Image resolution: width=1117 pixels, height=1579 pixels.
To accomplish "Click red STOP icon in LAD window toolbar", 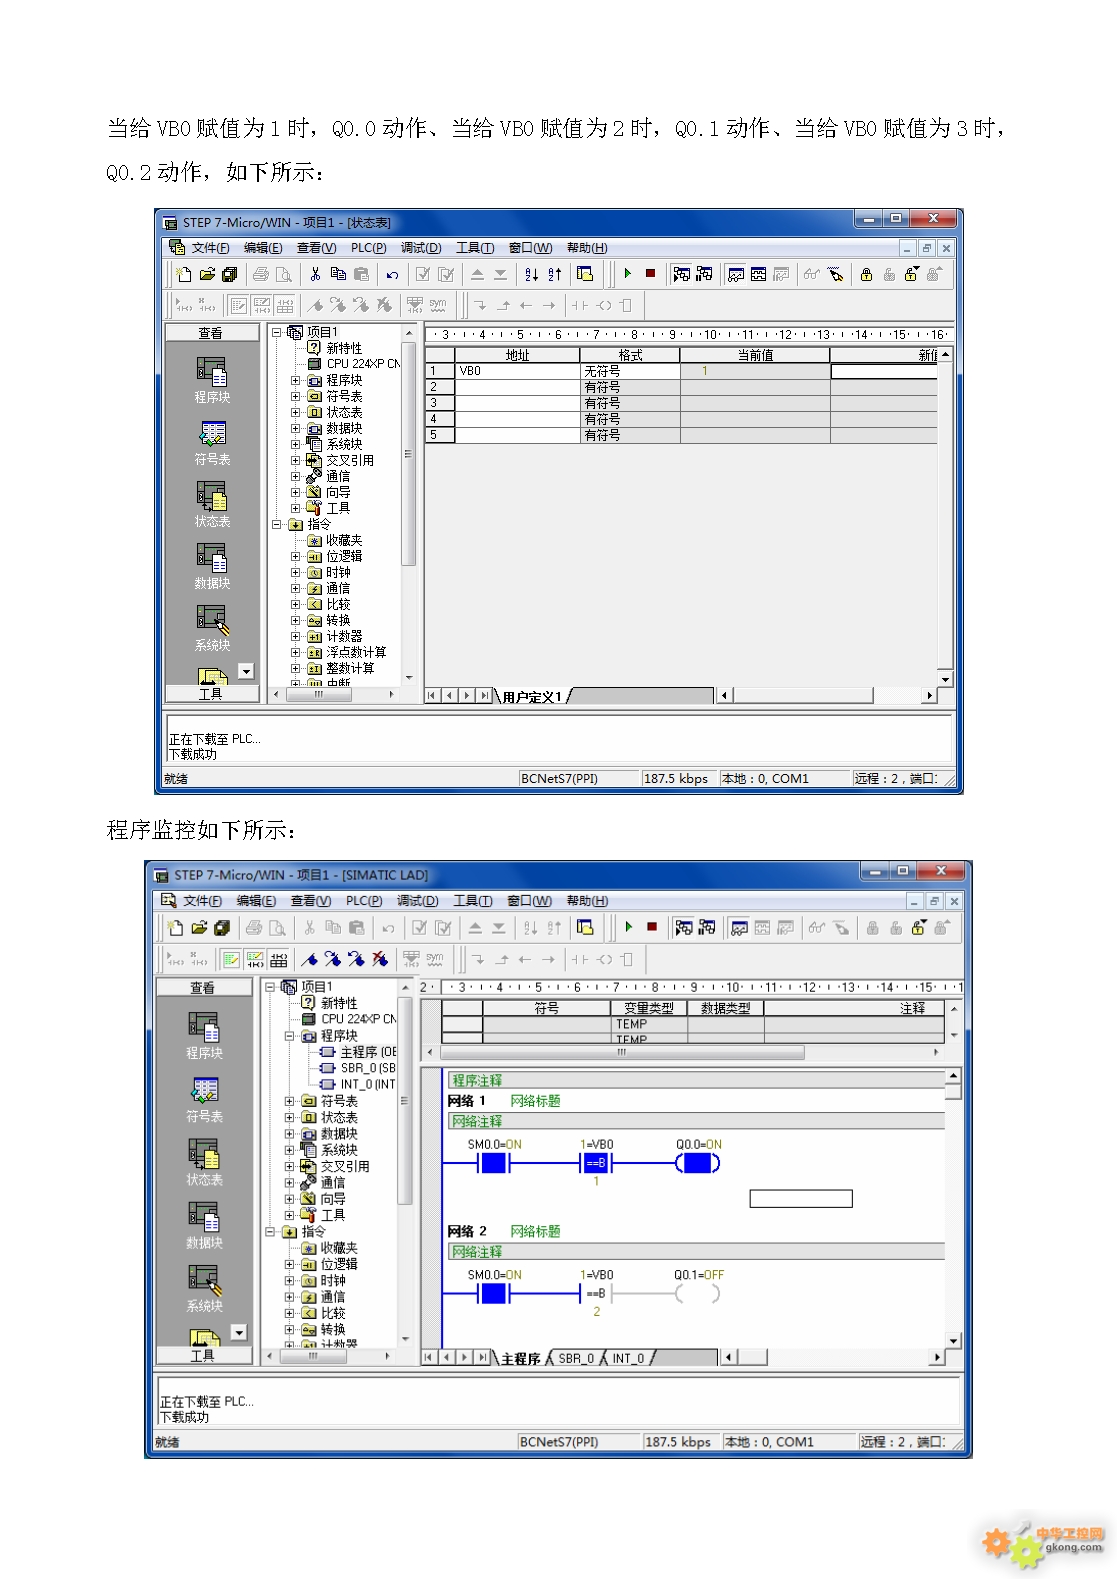I will tap(652, 927).
